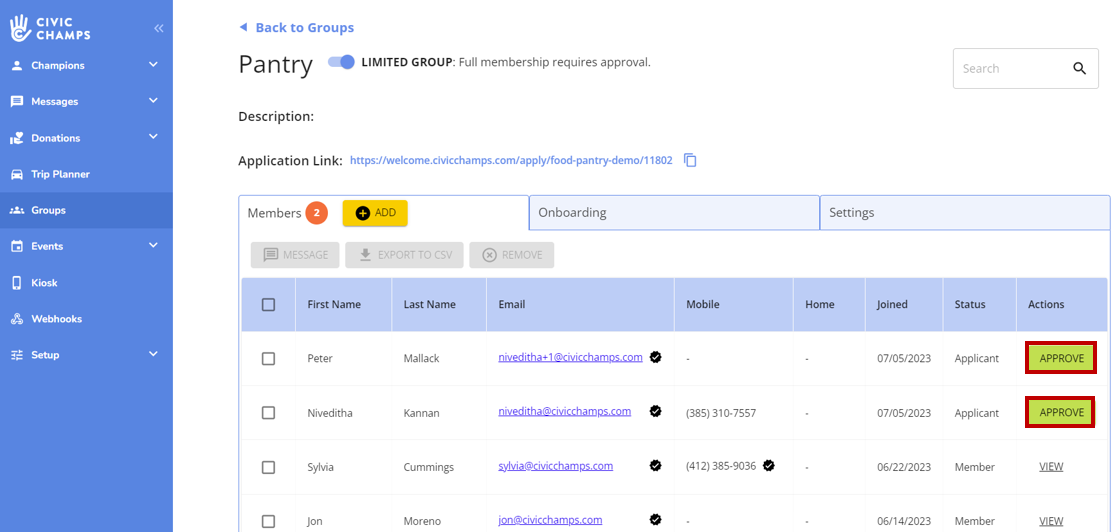Viewport: 1119px width, 532px height.
Task: Expand the Donations sidebar menu
Action: [153, 137]
